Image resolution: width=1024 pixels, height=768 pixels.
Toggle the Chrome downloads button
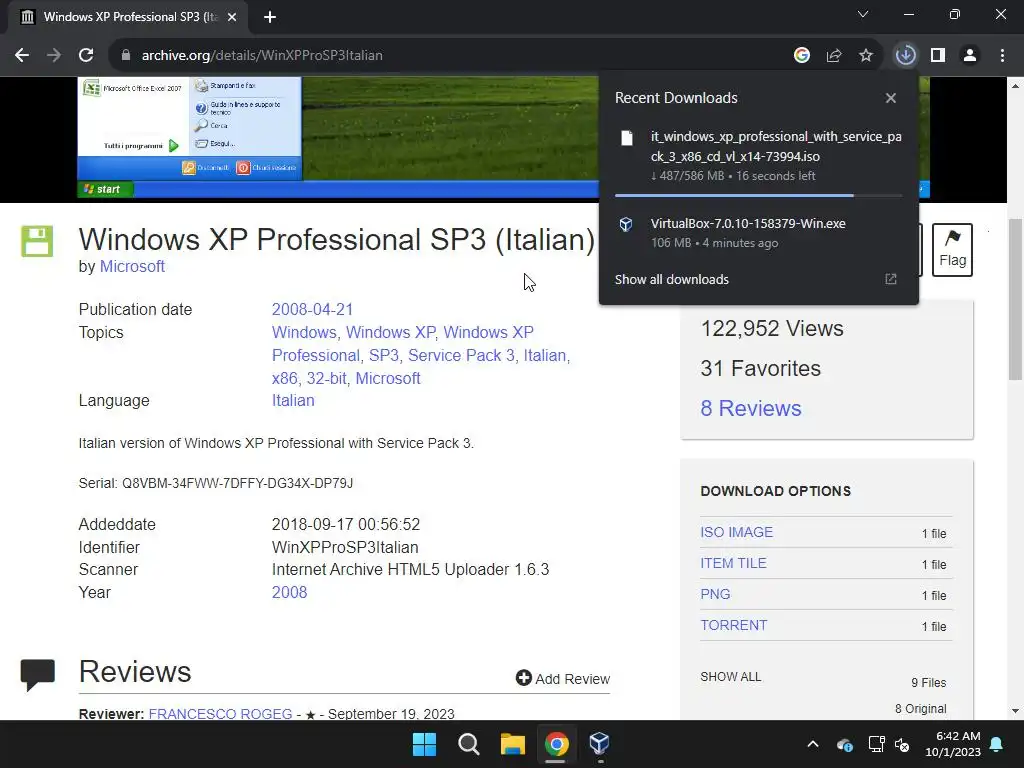(x=906, y=56)
